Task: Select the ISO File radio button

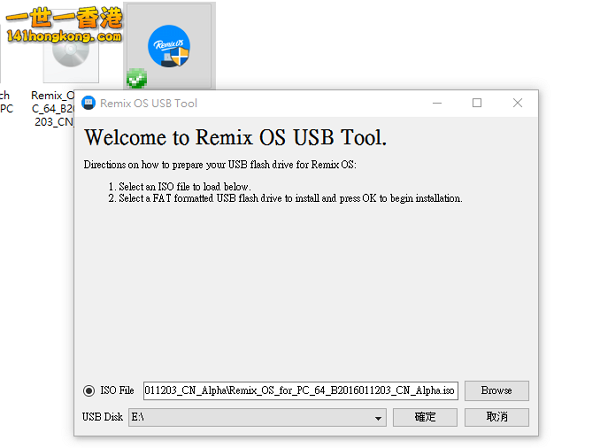Action: [89, 391]
